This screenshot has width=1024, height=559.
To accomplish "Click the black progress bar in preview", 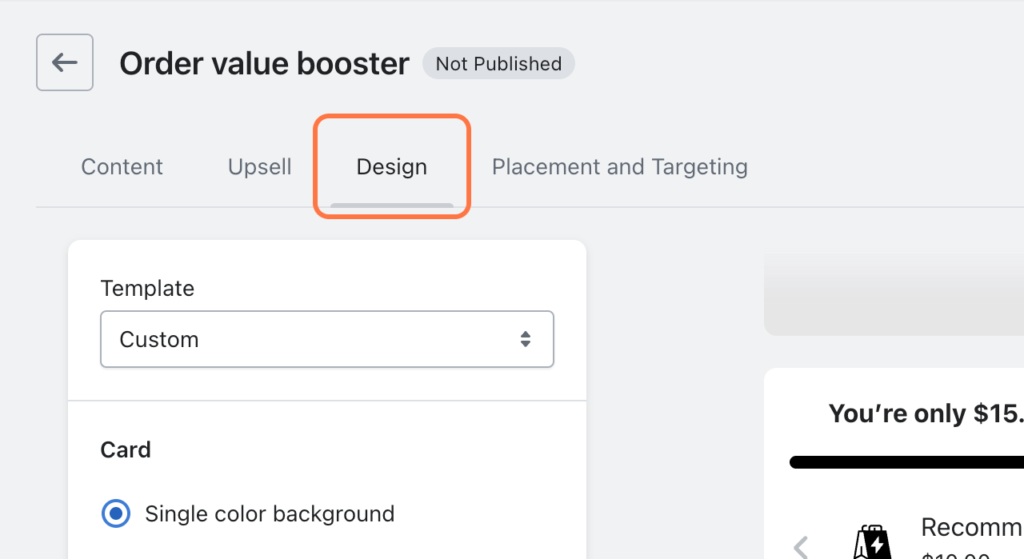I will 906,462.
